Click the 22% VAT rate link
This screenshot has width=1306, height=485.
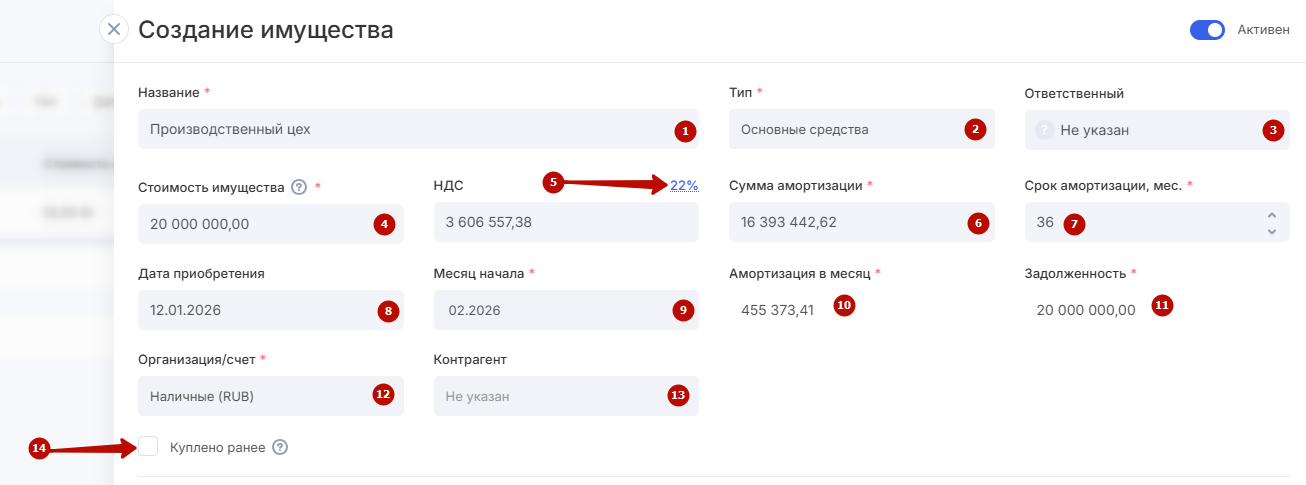point(684,185)
